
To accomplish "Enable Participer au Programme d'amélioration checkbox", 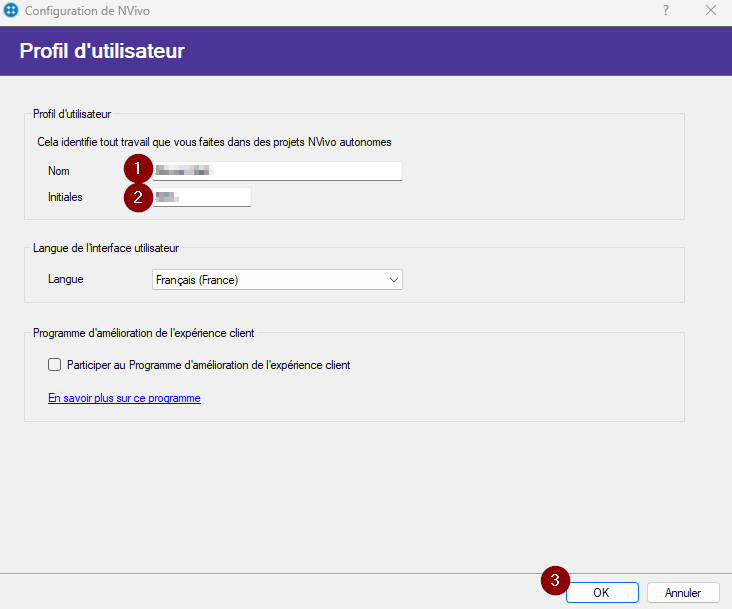I will point(54,364).
